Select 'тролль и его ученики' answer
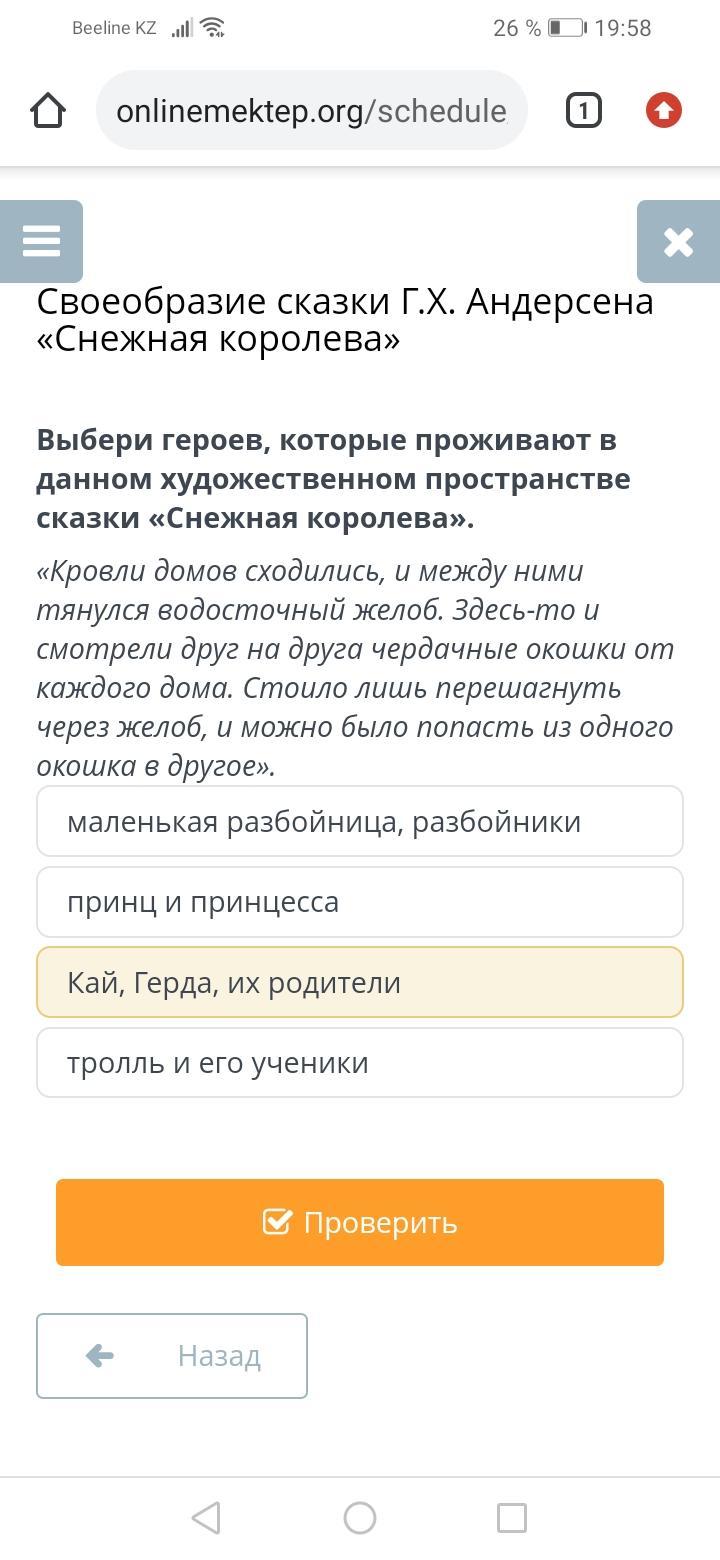Screen dimensions: 720x1560 pyautogui.click(x=360, y=1063)
